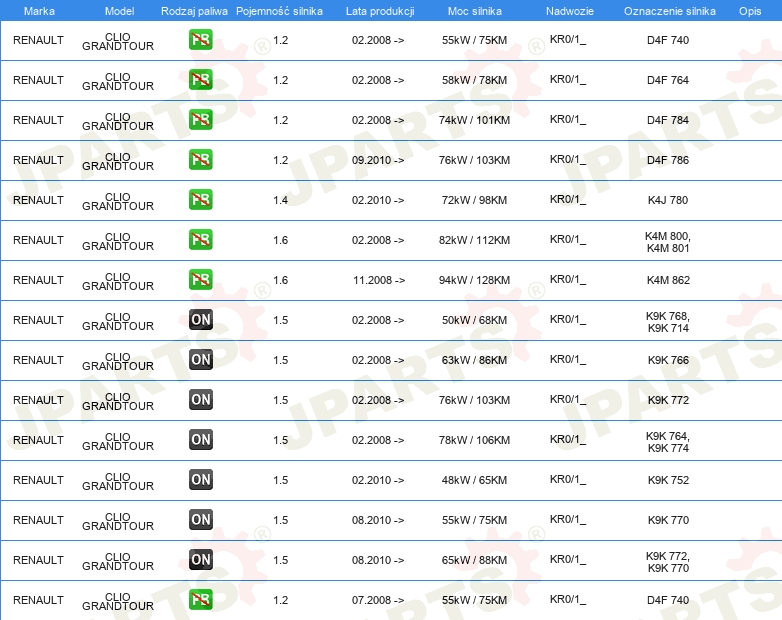Click the Moc silnika column header
The height and width of the screenshot is (620, 782).
click(x=475, y=11)
